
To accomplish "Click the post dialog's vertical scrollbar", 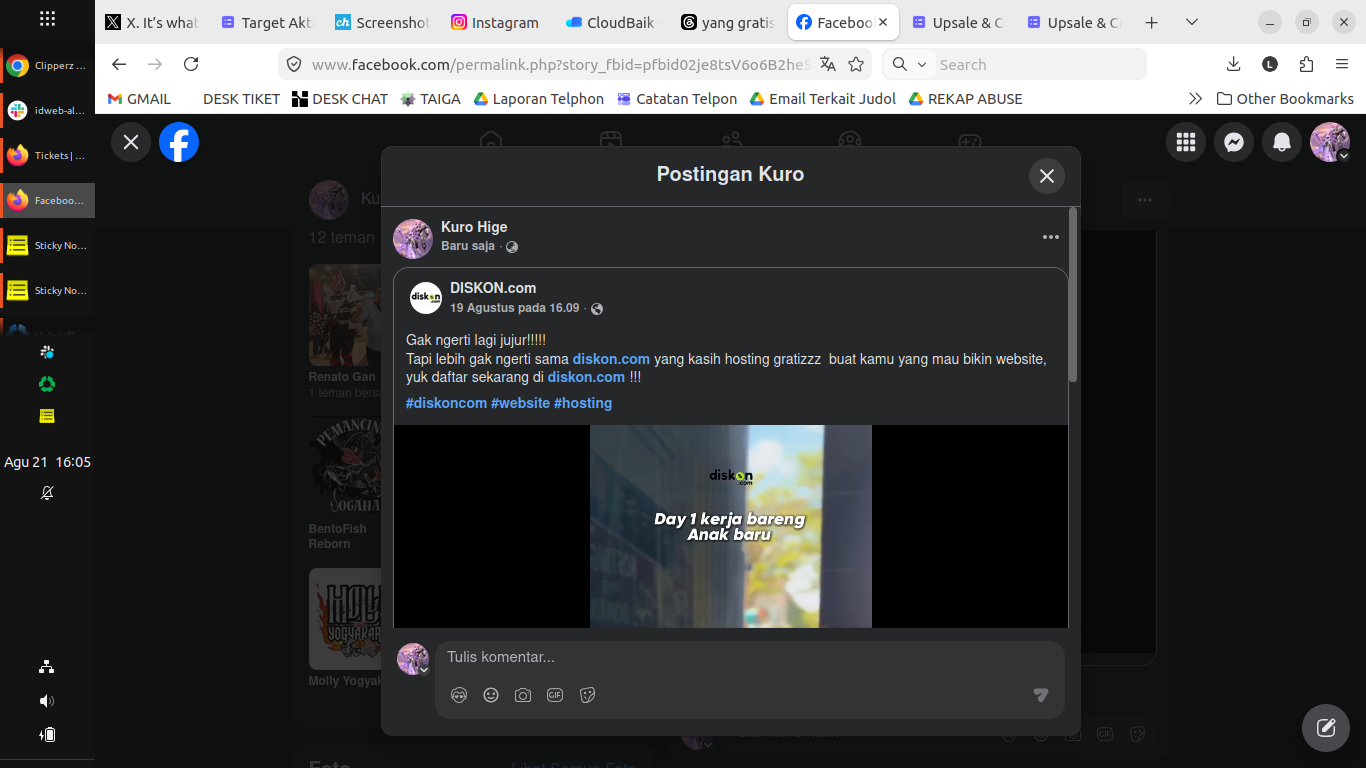I will pyautogui.click(x=1073, y=295).
